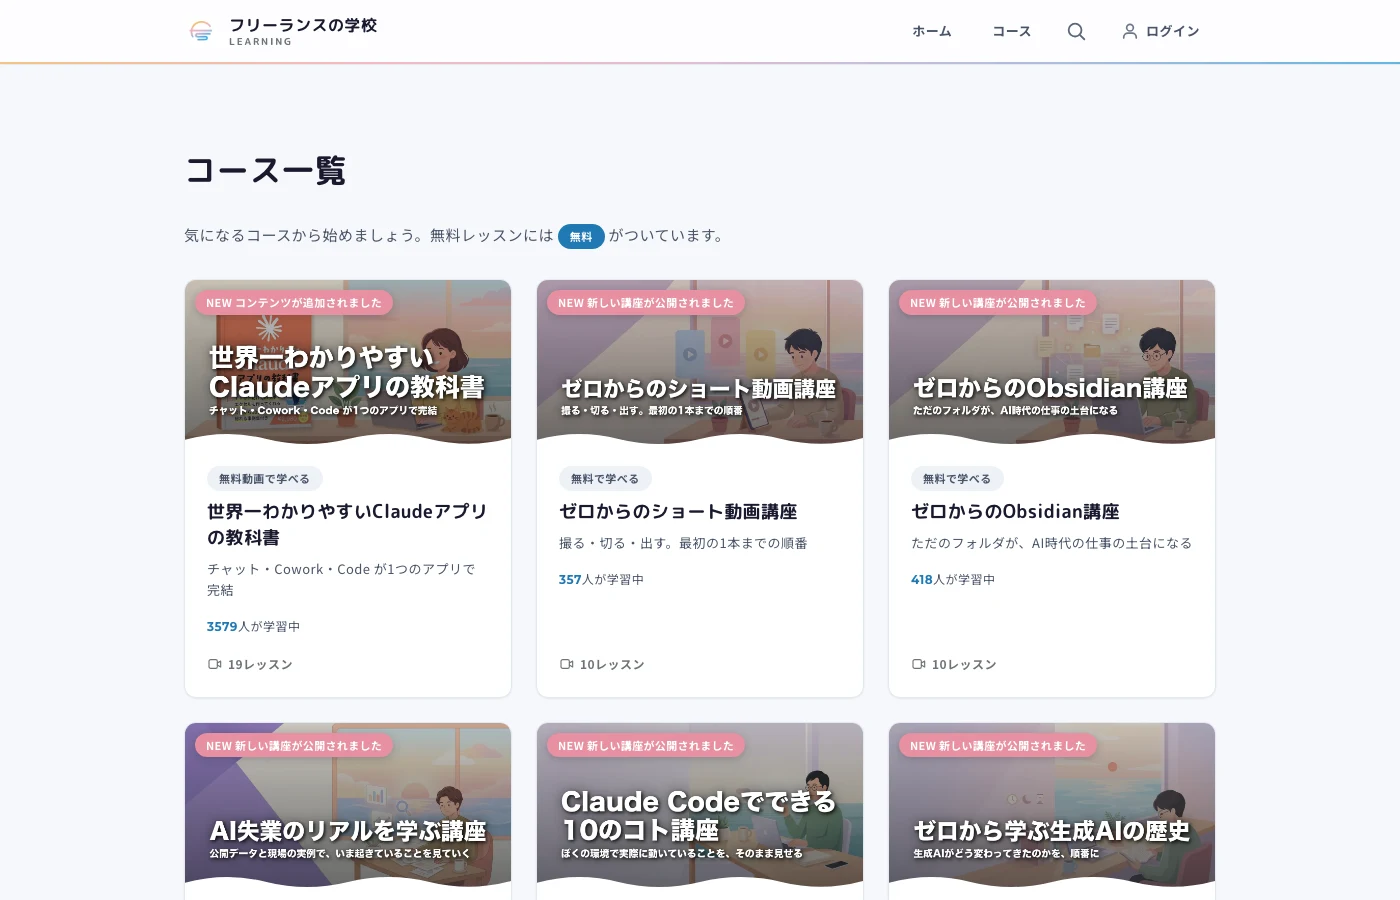Click title 世界一わかりやすいClaudeアプリの教科書

click(x=347, y=524)
